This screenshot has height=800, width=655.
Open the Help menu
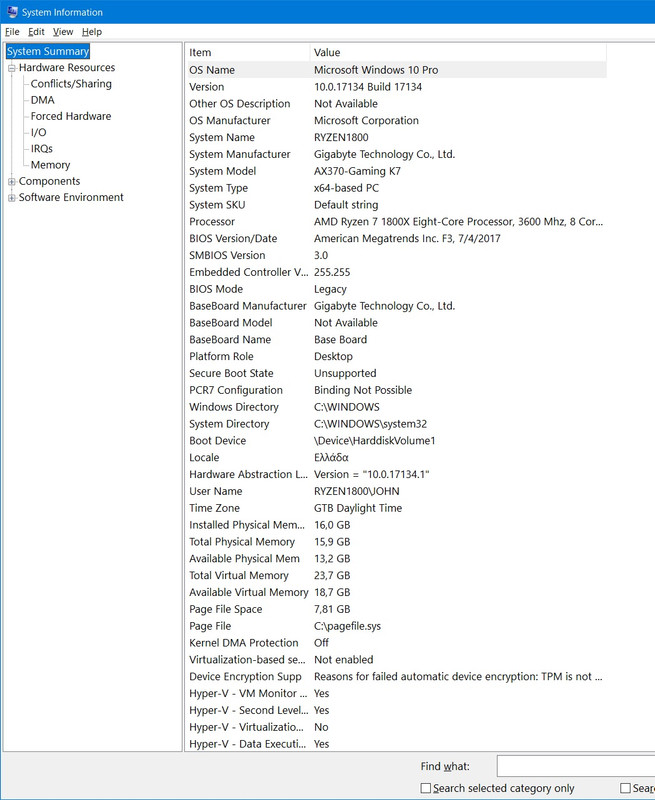(x=92, y=32)
